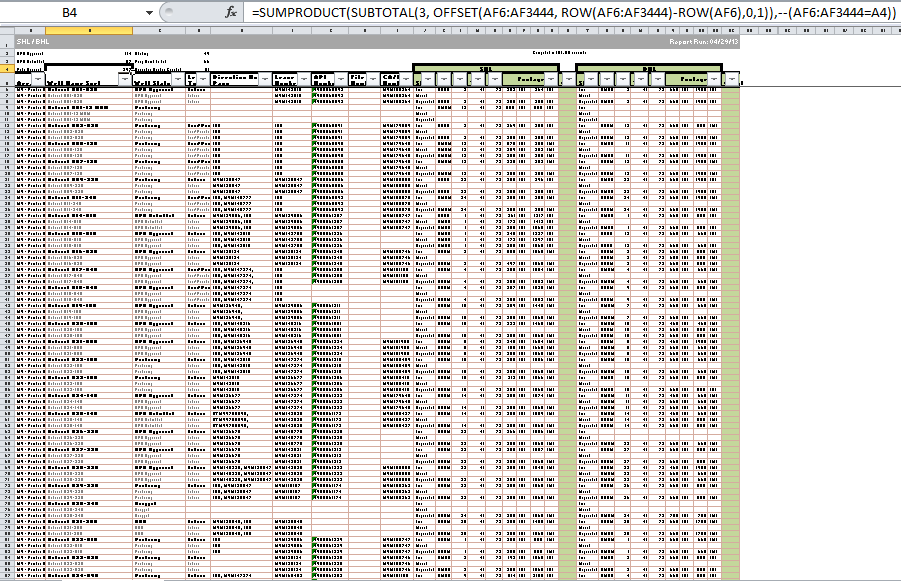Expand the Name Box dropdown arrow
The height and width of the screenshot is (581, 901).
(x=149, y=13)
